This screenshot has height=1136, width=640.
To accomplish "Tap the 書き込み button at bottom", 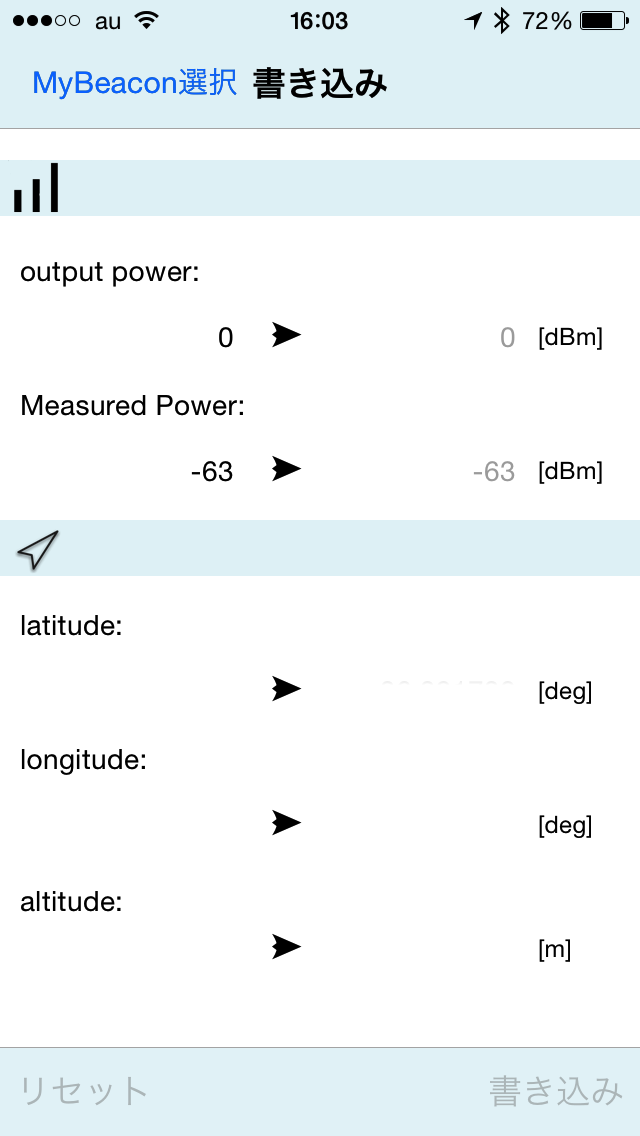I will pos(555,1091).
